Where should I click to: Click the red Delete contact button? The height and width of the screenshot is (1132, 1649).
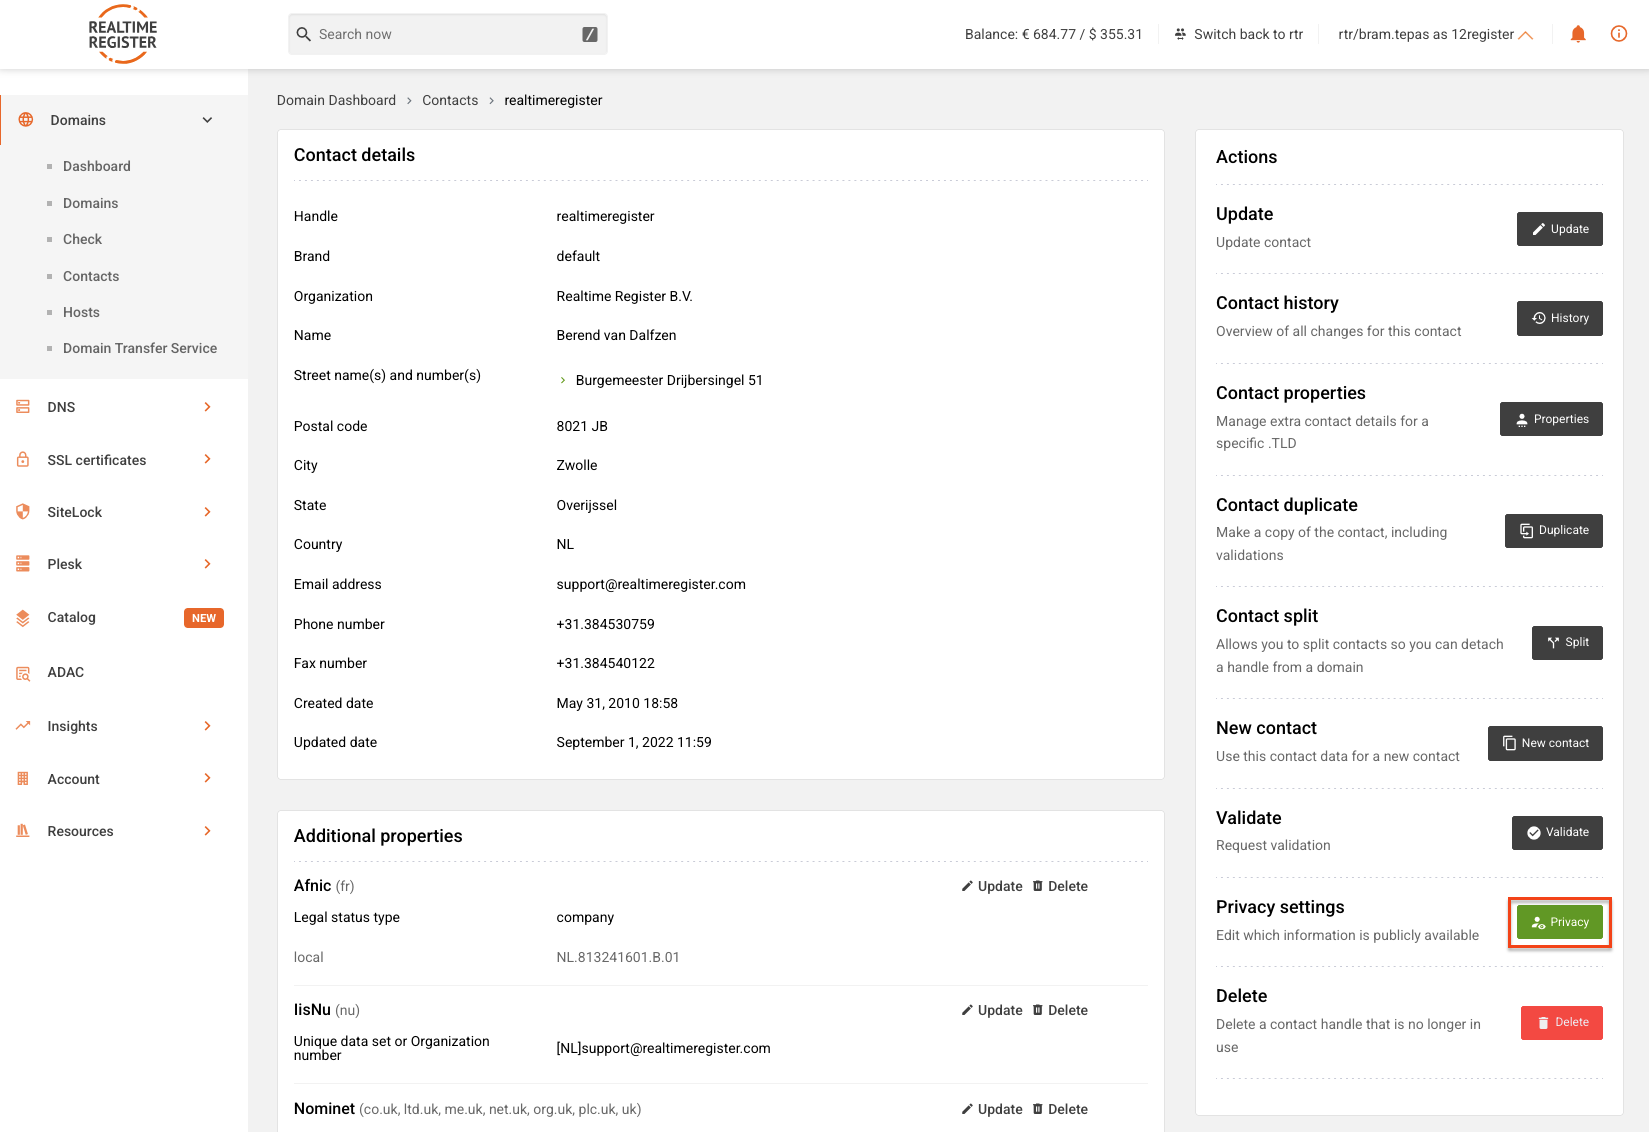1561,1023
